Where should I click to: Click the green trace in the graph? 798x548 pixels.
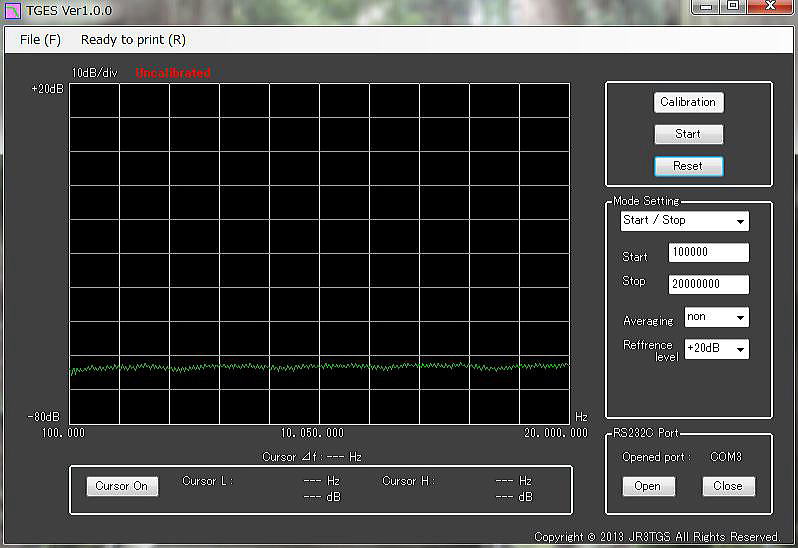[320, 366]
